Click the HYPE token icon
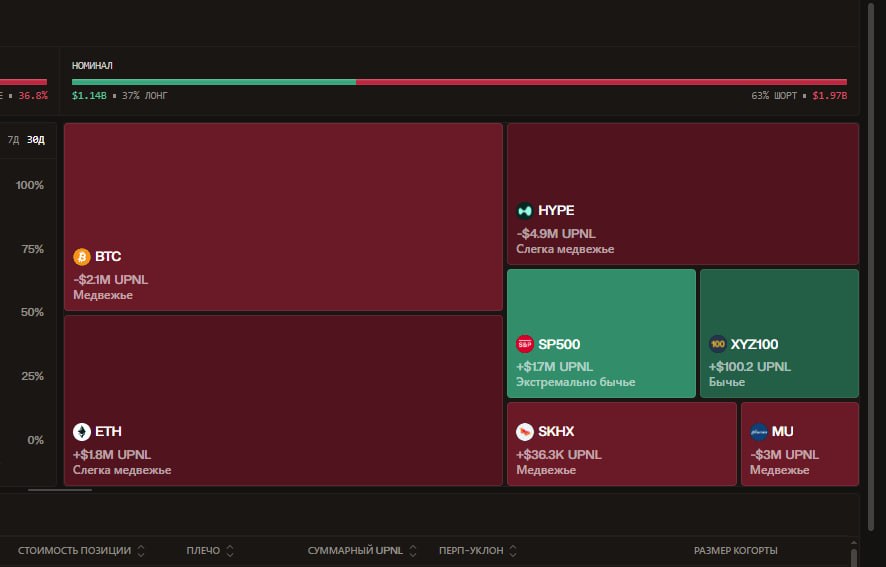The width and height of the screenshot is (886, 567). pos(525,211)
